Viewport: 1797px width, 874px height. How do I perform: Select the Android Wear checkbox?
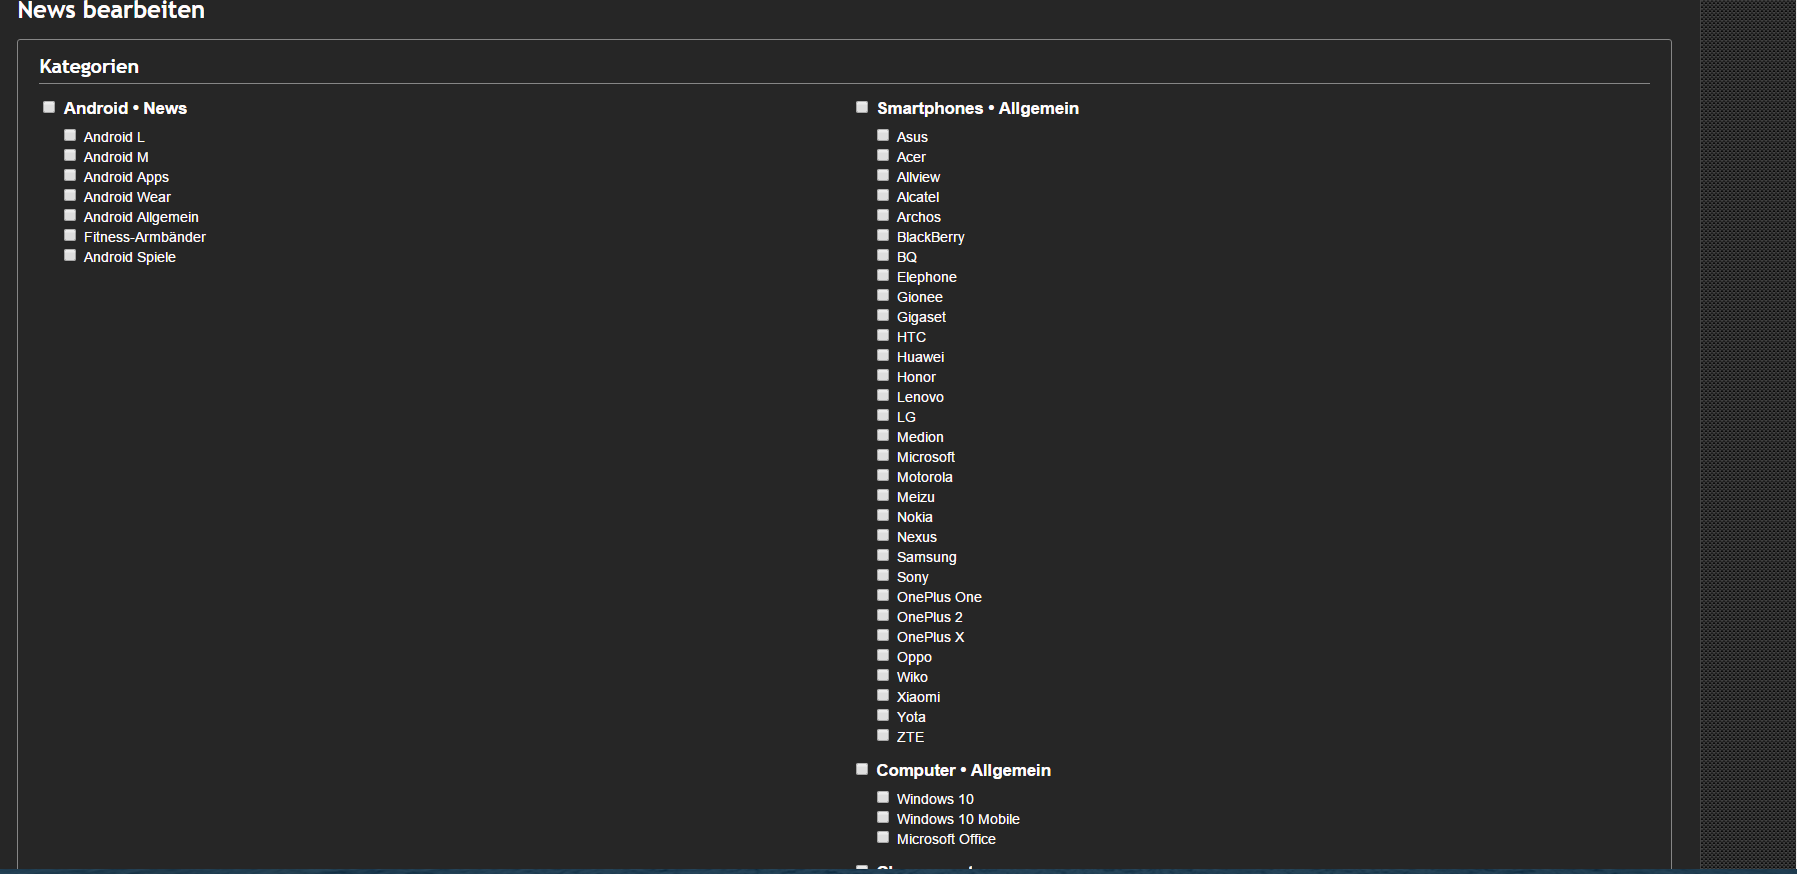[70, 195]
